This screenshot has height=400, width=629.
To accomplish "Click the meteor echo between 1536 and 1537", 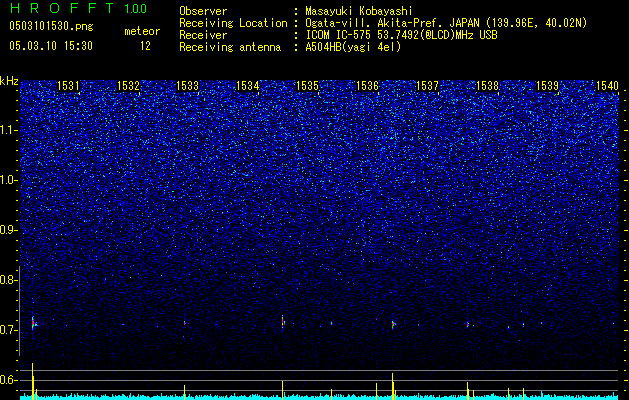I will pos(393,324).
